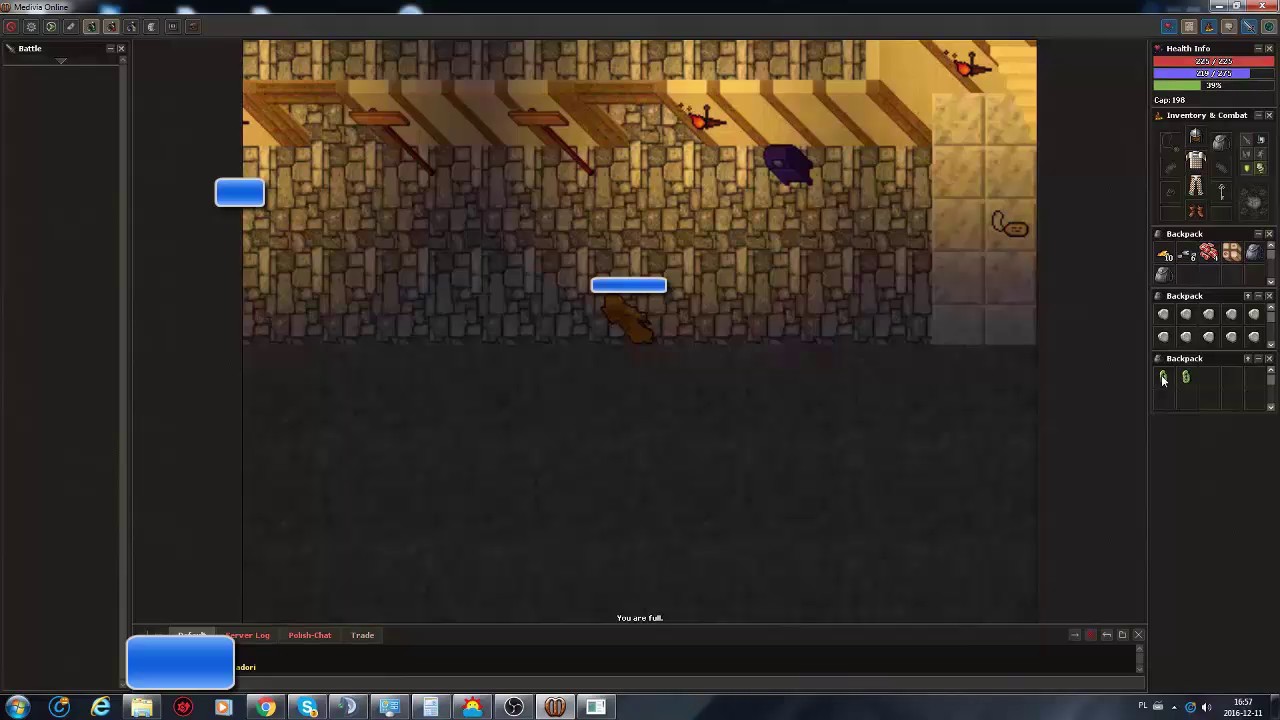
Task: Minimize the Health Info panel
Action: 1258,48
